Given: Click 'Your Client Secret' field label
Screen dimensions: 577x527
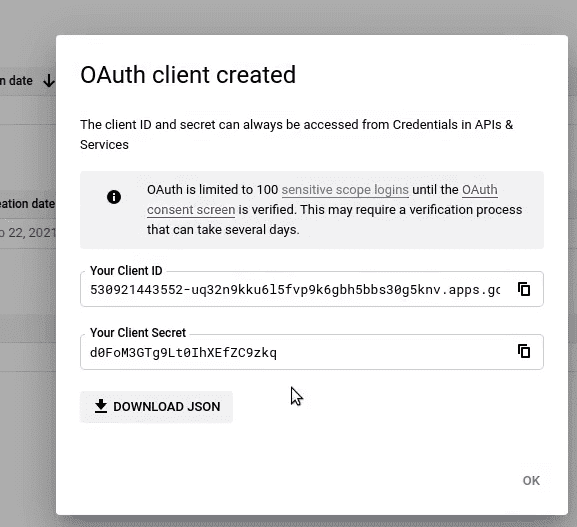Looking at the screenshot, I should (x=138, y=333).
